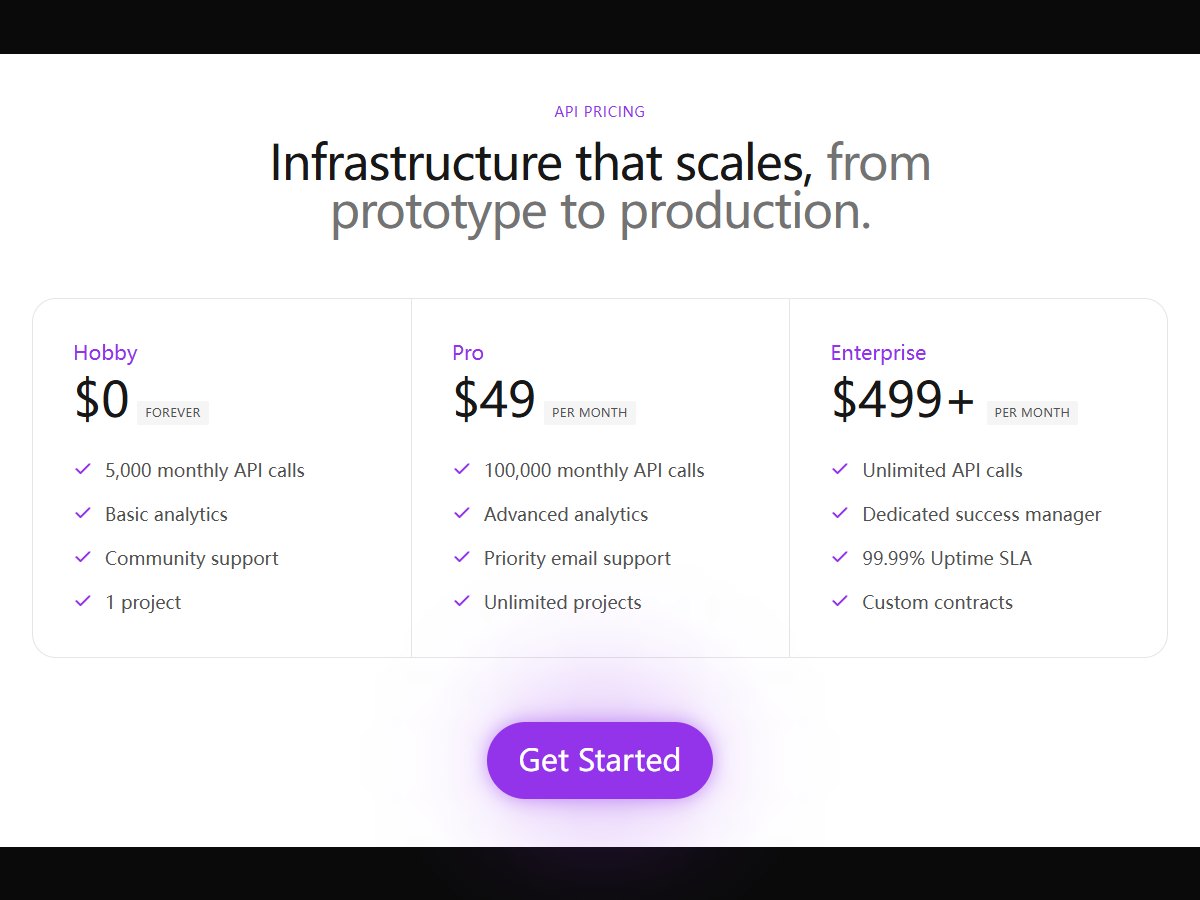Click the $49 Pro price
The height and width of the screenshot is (900, 1200).
494,399
